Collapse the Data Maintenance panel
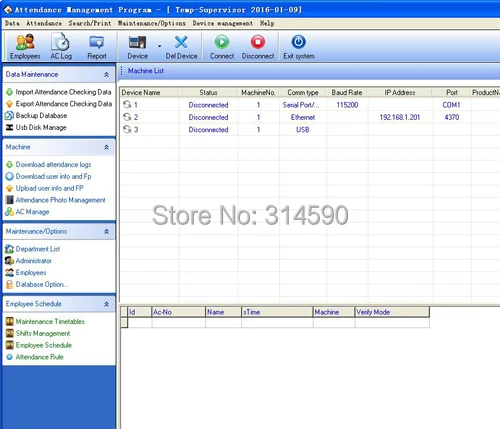 click(106, 75)
